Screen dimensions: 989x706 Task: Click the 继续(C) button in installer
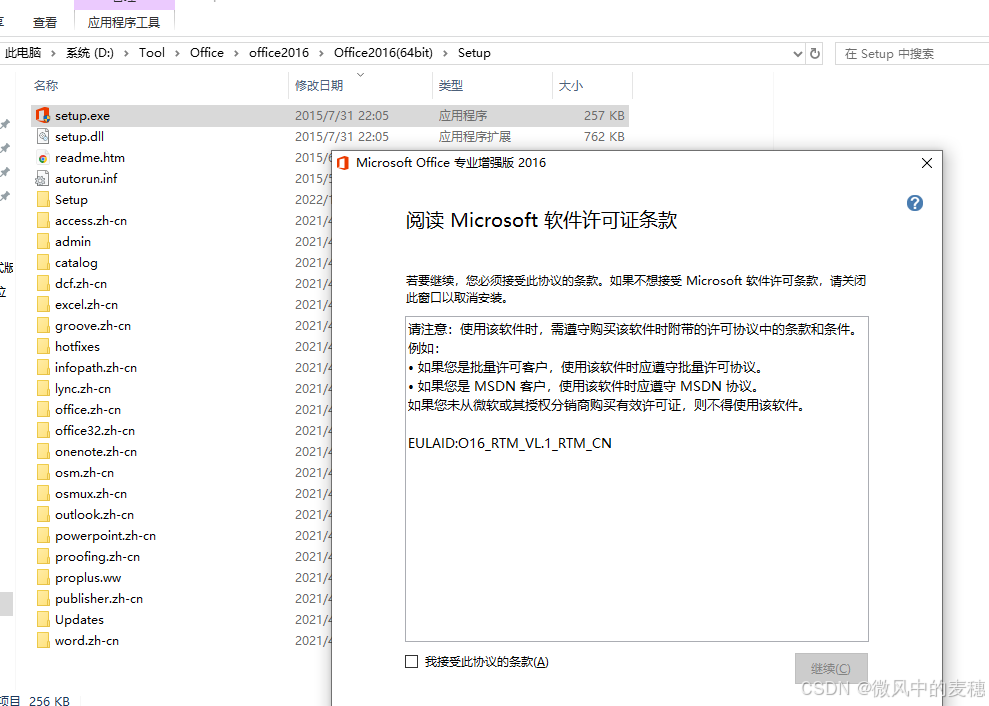pyautogui.click(x=831, y=668)
